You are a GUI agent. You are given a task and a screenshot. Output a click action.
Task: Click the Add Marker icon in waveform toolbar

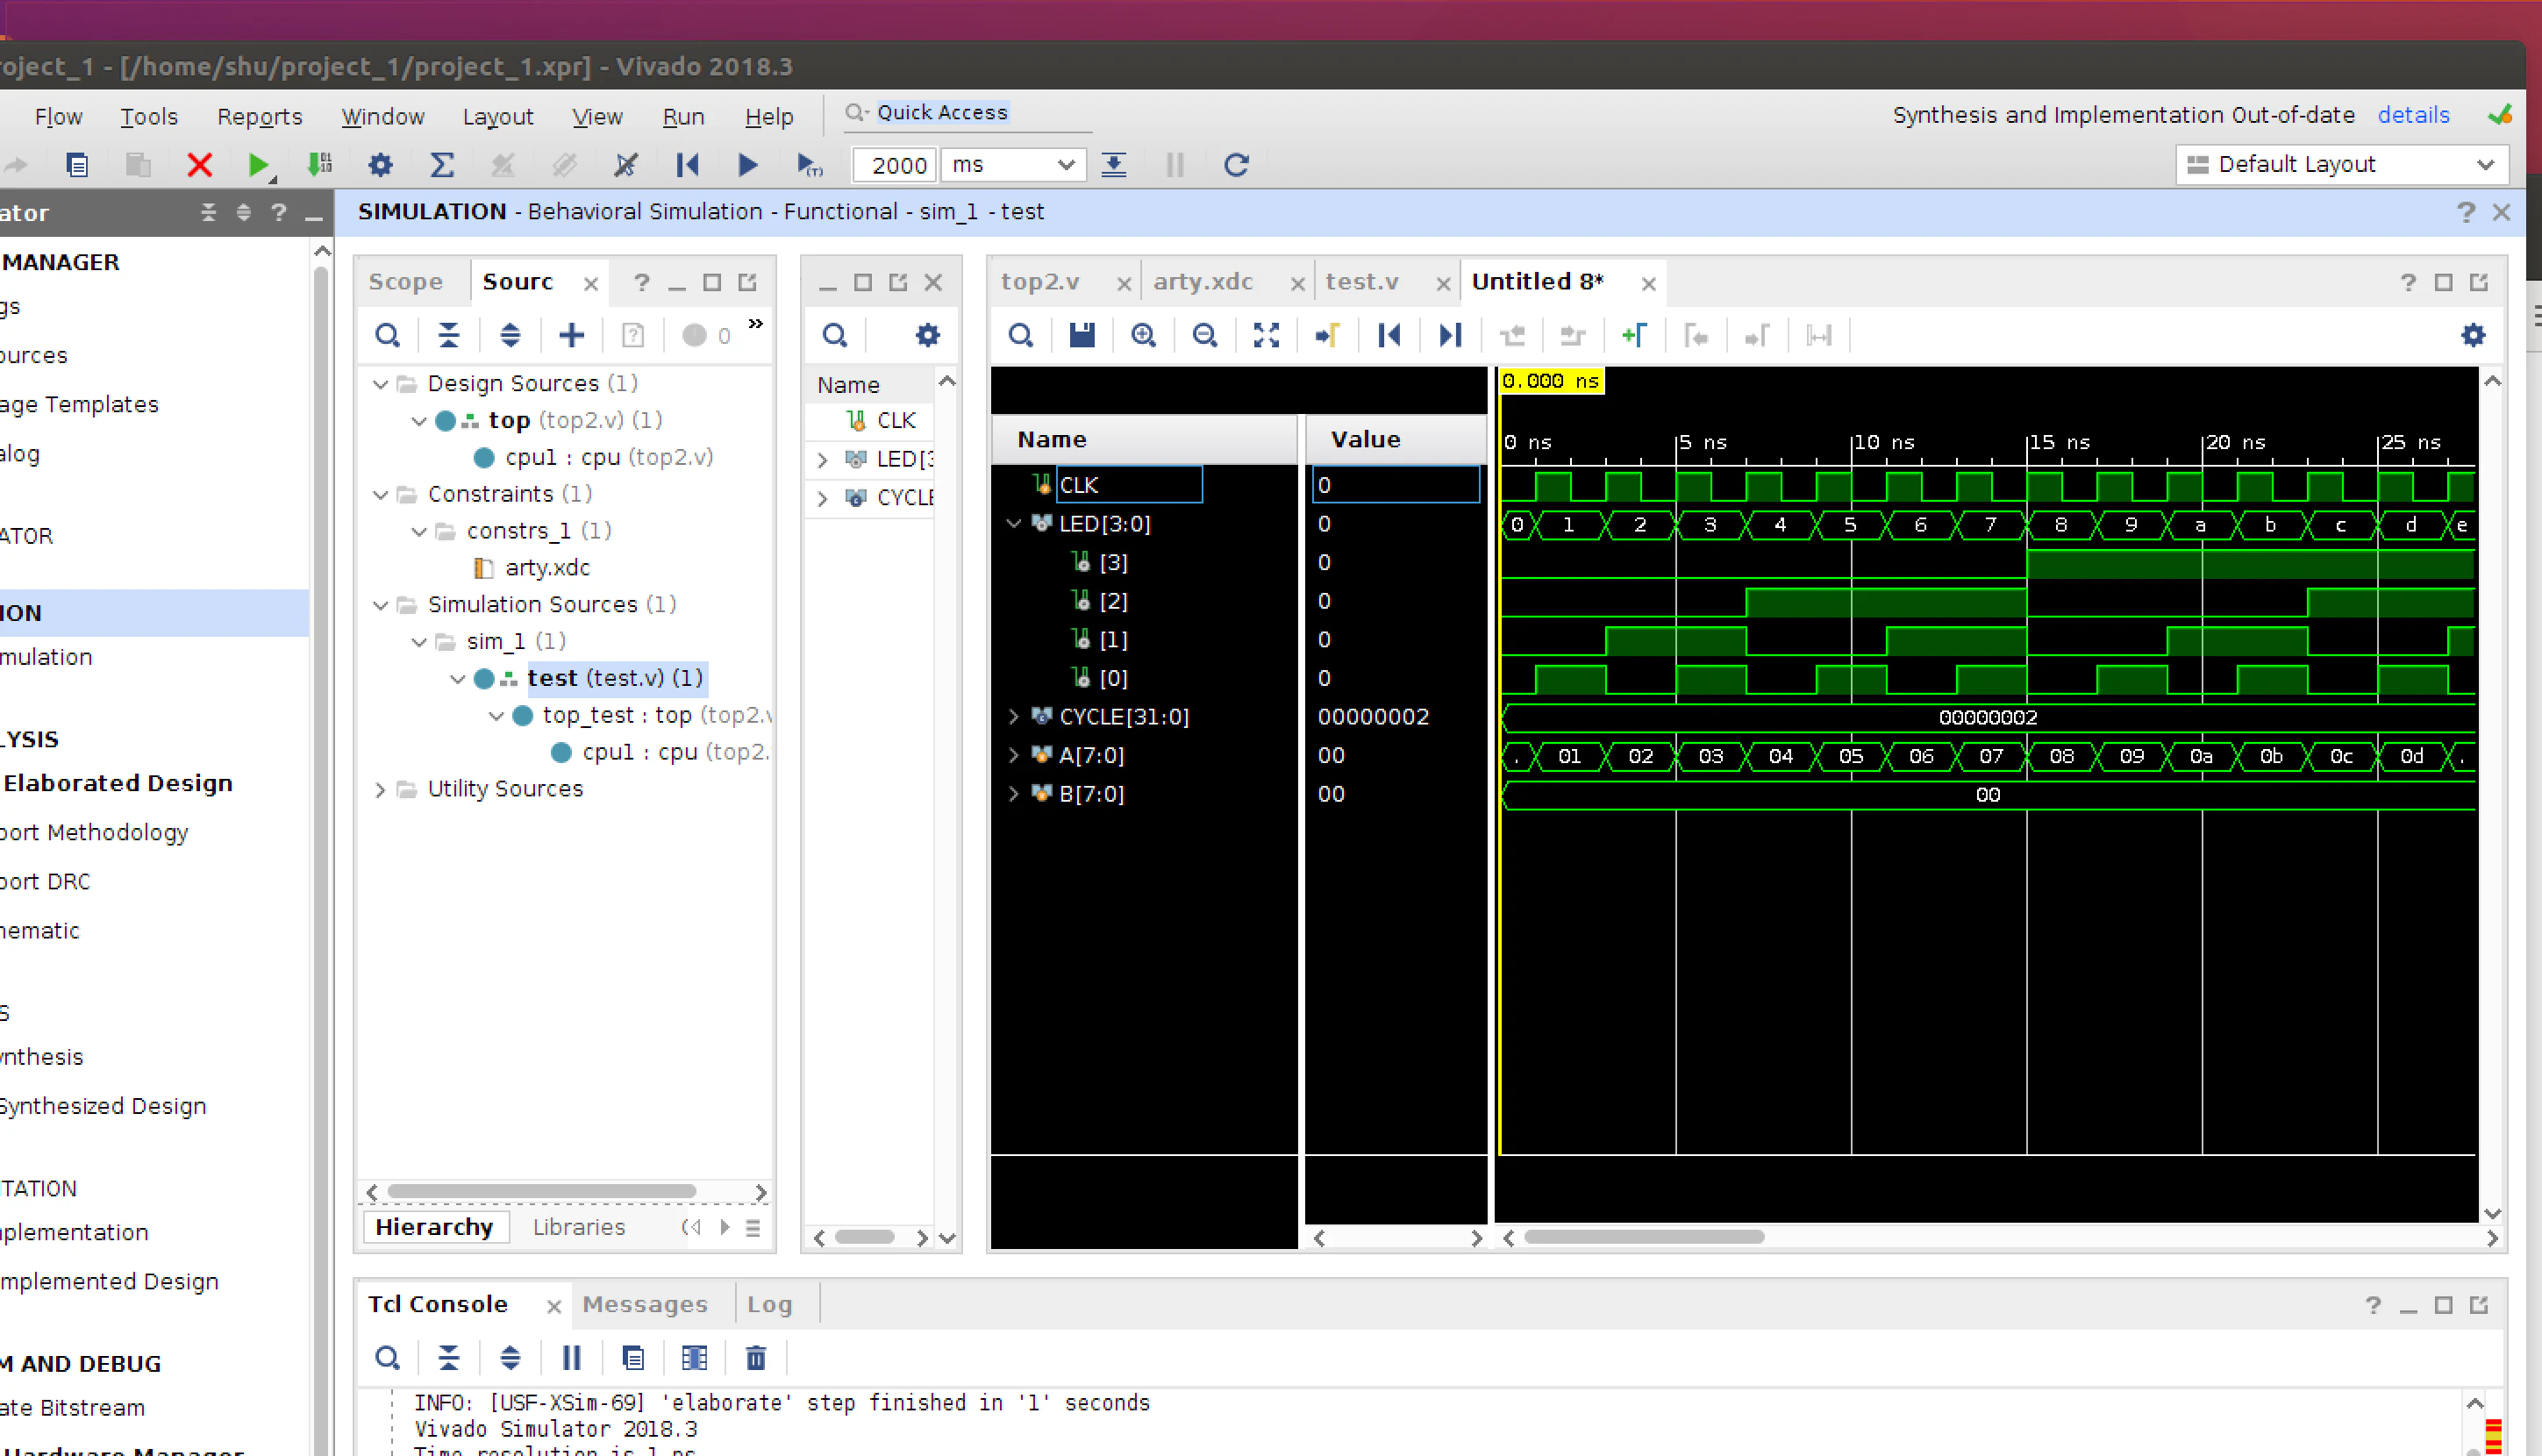point(1634,335)
